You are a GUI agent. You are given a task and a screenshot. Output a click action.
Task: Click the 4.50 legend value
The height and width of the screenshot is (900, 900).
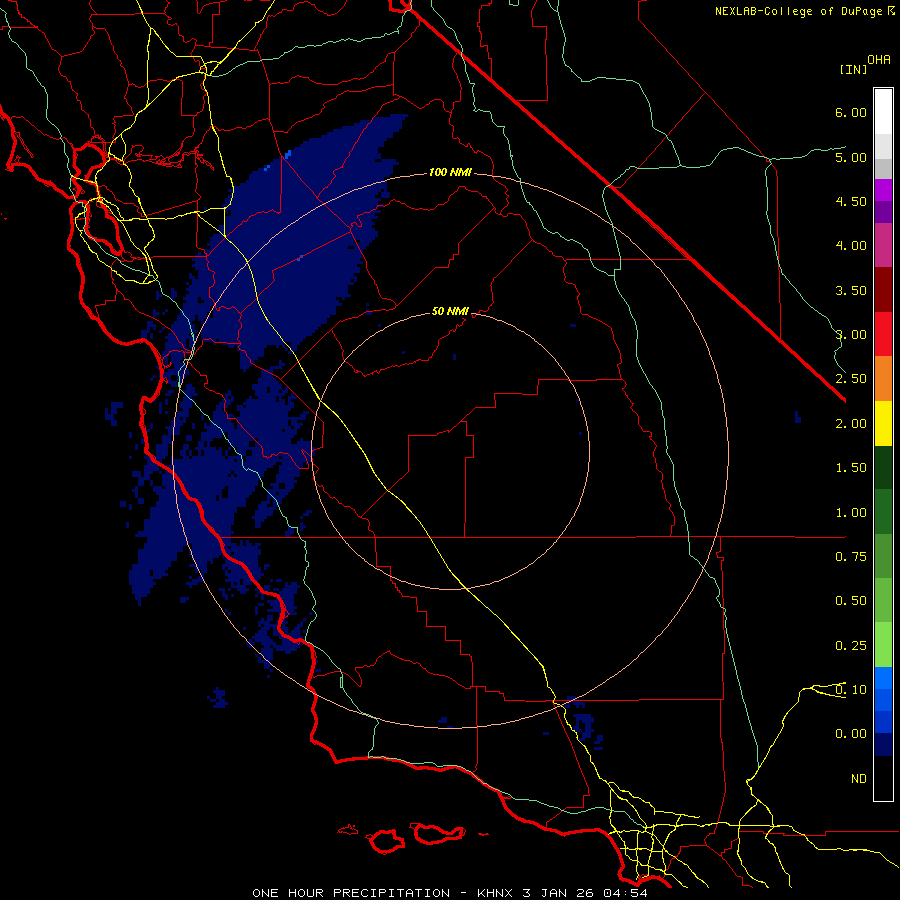(x=851, y=201)
